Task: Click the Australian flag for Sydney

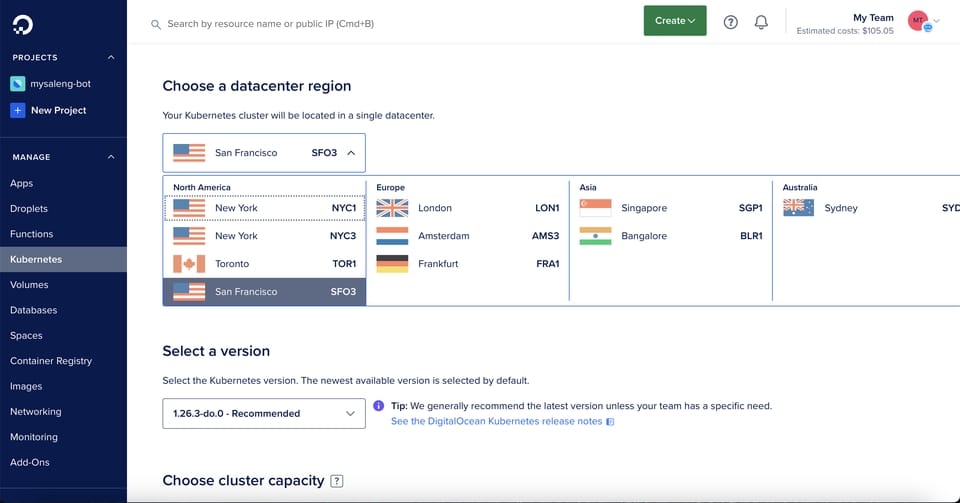Action: click(x=799, y=208)
